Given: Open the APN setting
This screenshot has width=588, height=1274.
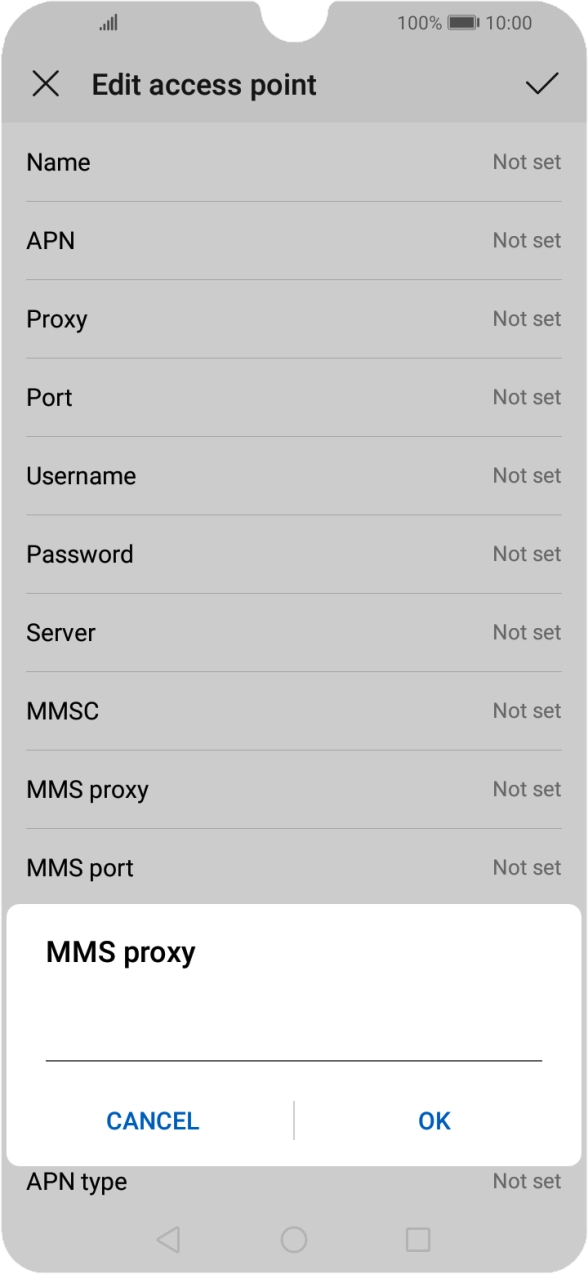Looking at the screenshot, I should [x=294, y=240].
